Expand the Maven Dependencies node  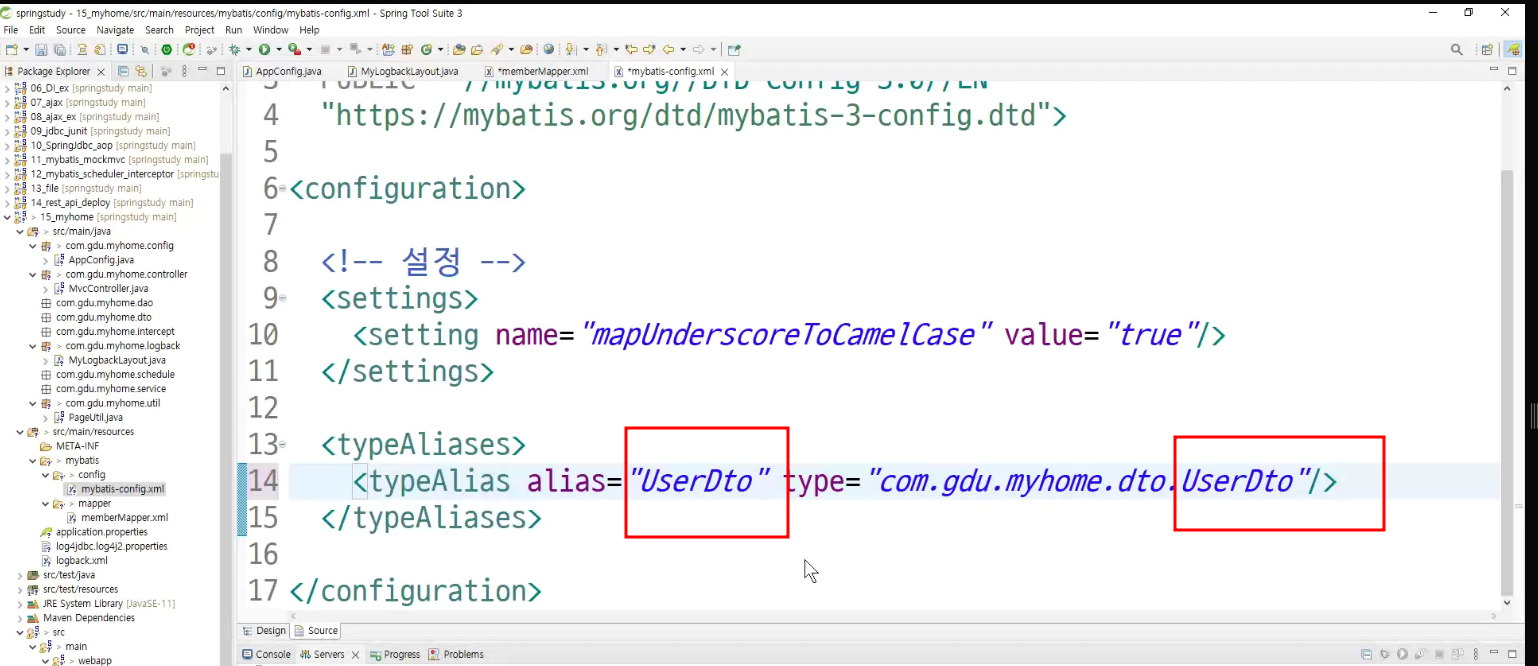[20, 618]
